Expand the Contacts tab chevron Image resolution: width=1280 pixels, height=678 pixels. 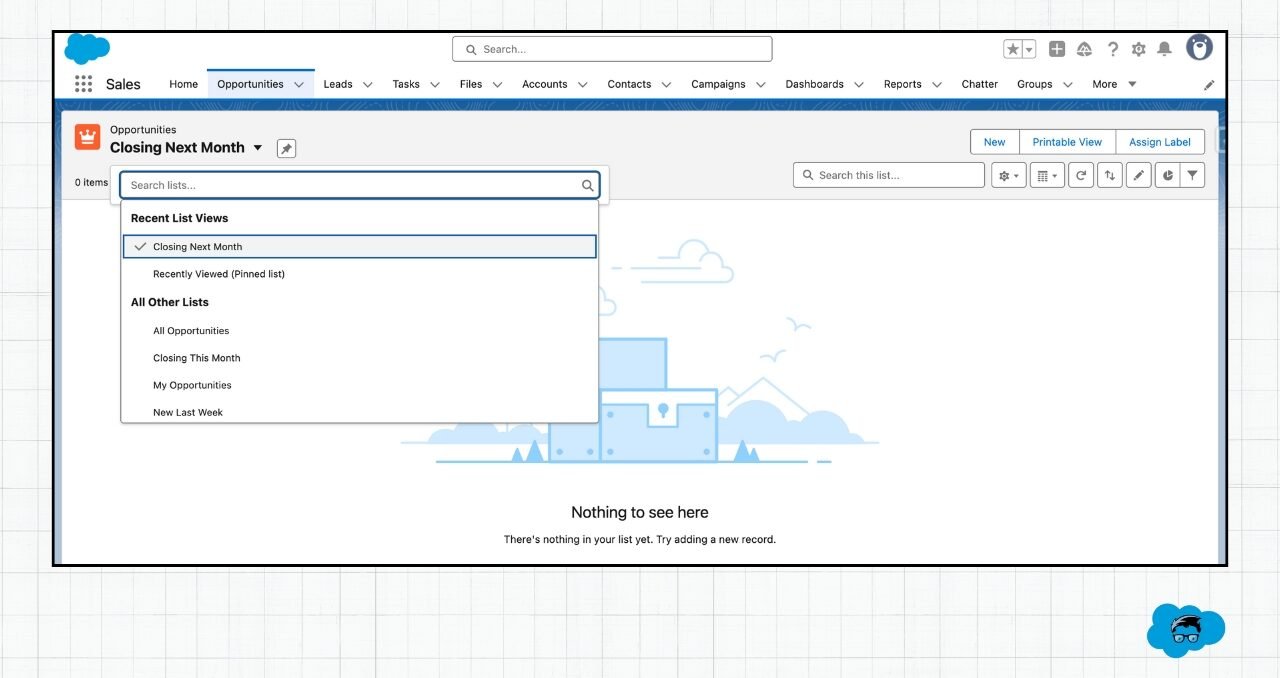667,85
